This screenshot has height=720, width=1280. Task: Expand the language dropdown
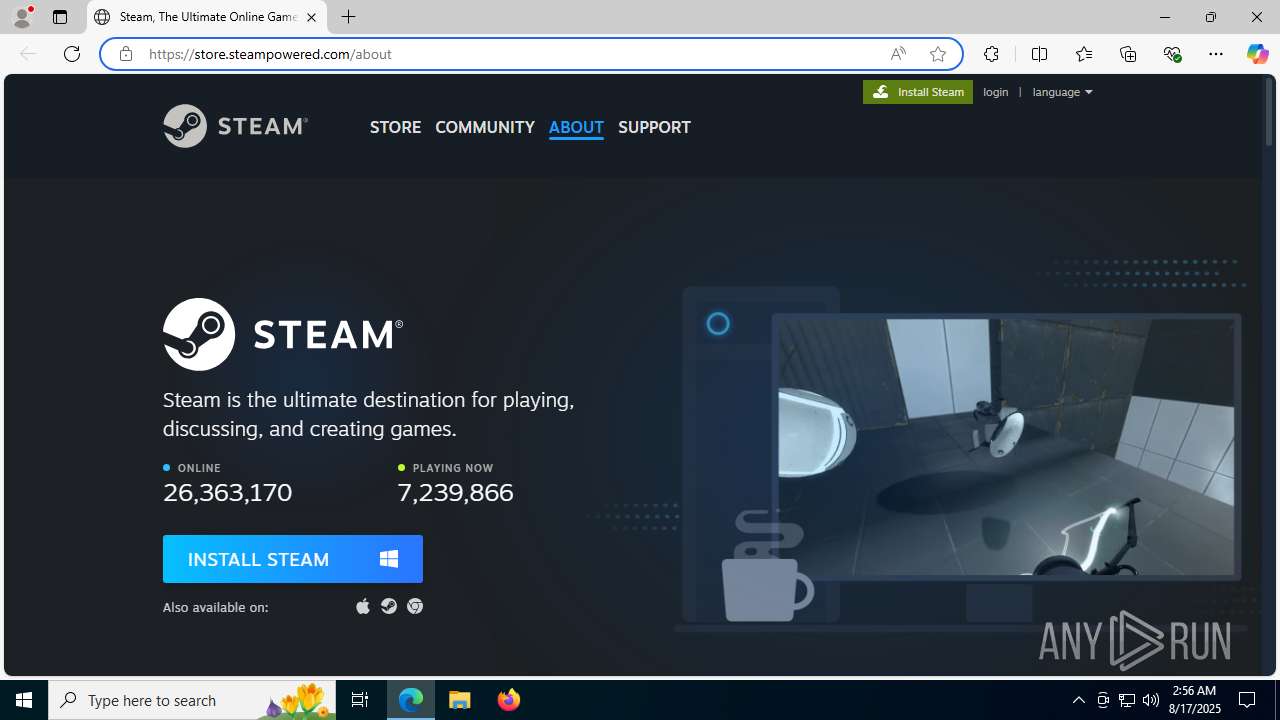point(1062,92)
